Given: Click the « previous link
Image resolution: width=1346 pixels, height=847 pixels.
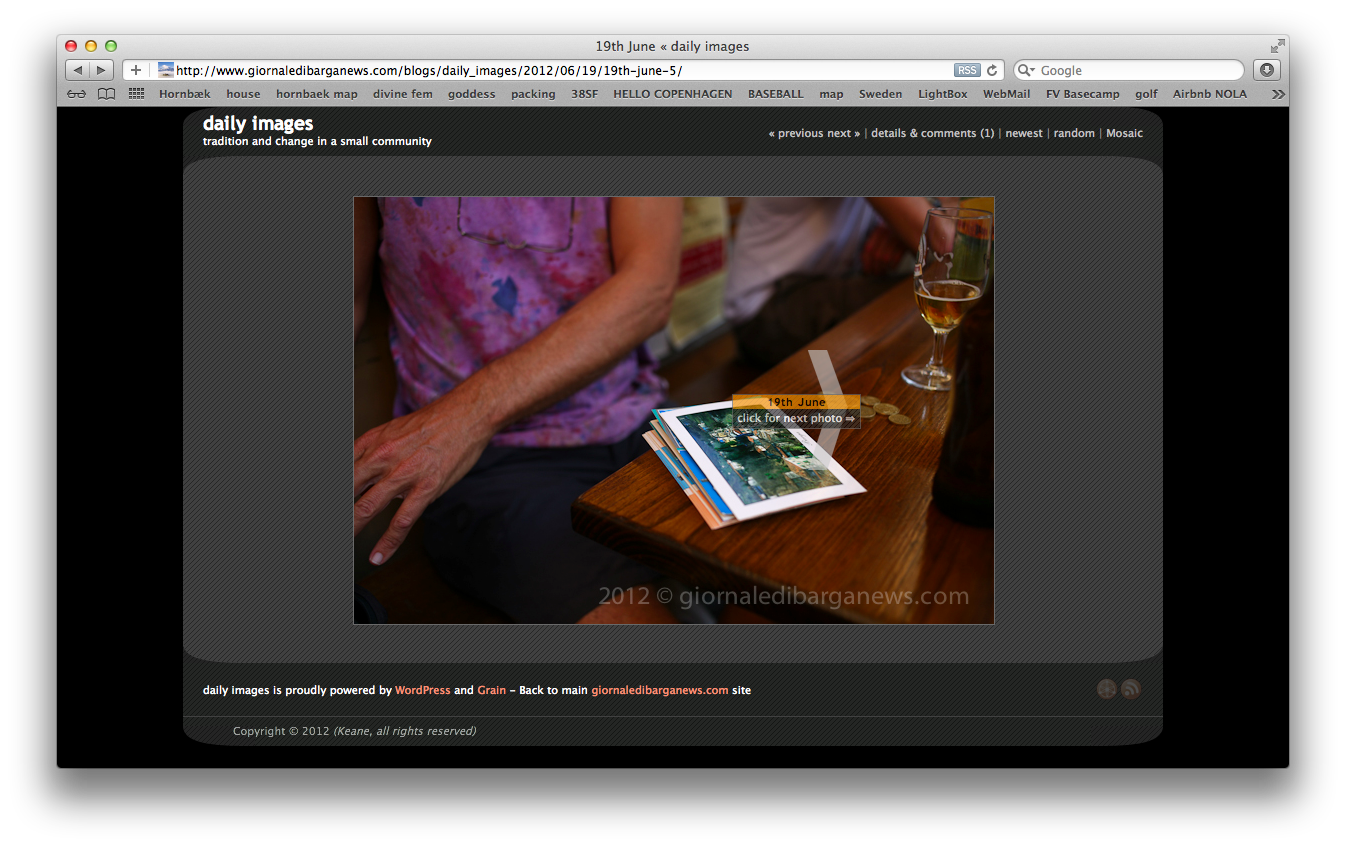Looking at the screenshot, I should point(796,133).
